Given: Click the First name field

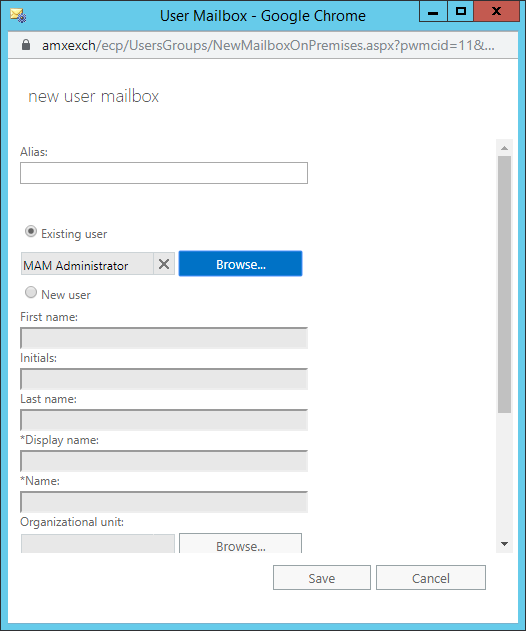Looking at the screenshot, I should click(x=164, y=338).
